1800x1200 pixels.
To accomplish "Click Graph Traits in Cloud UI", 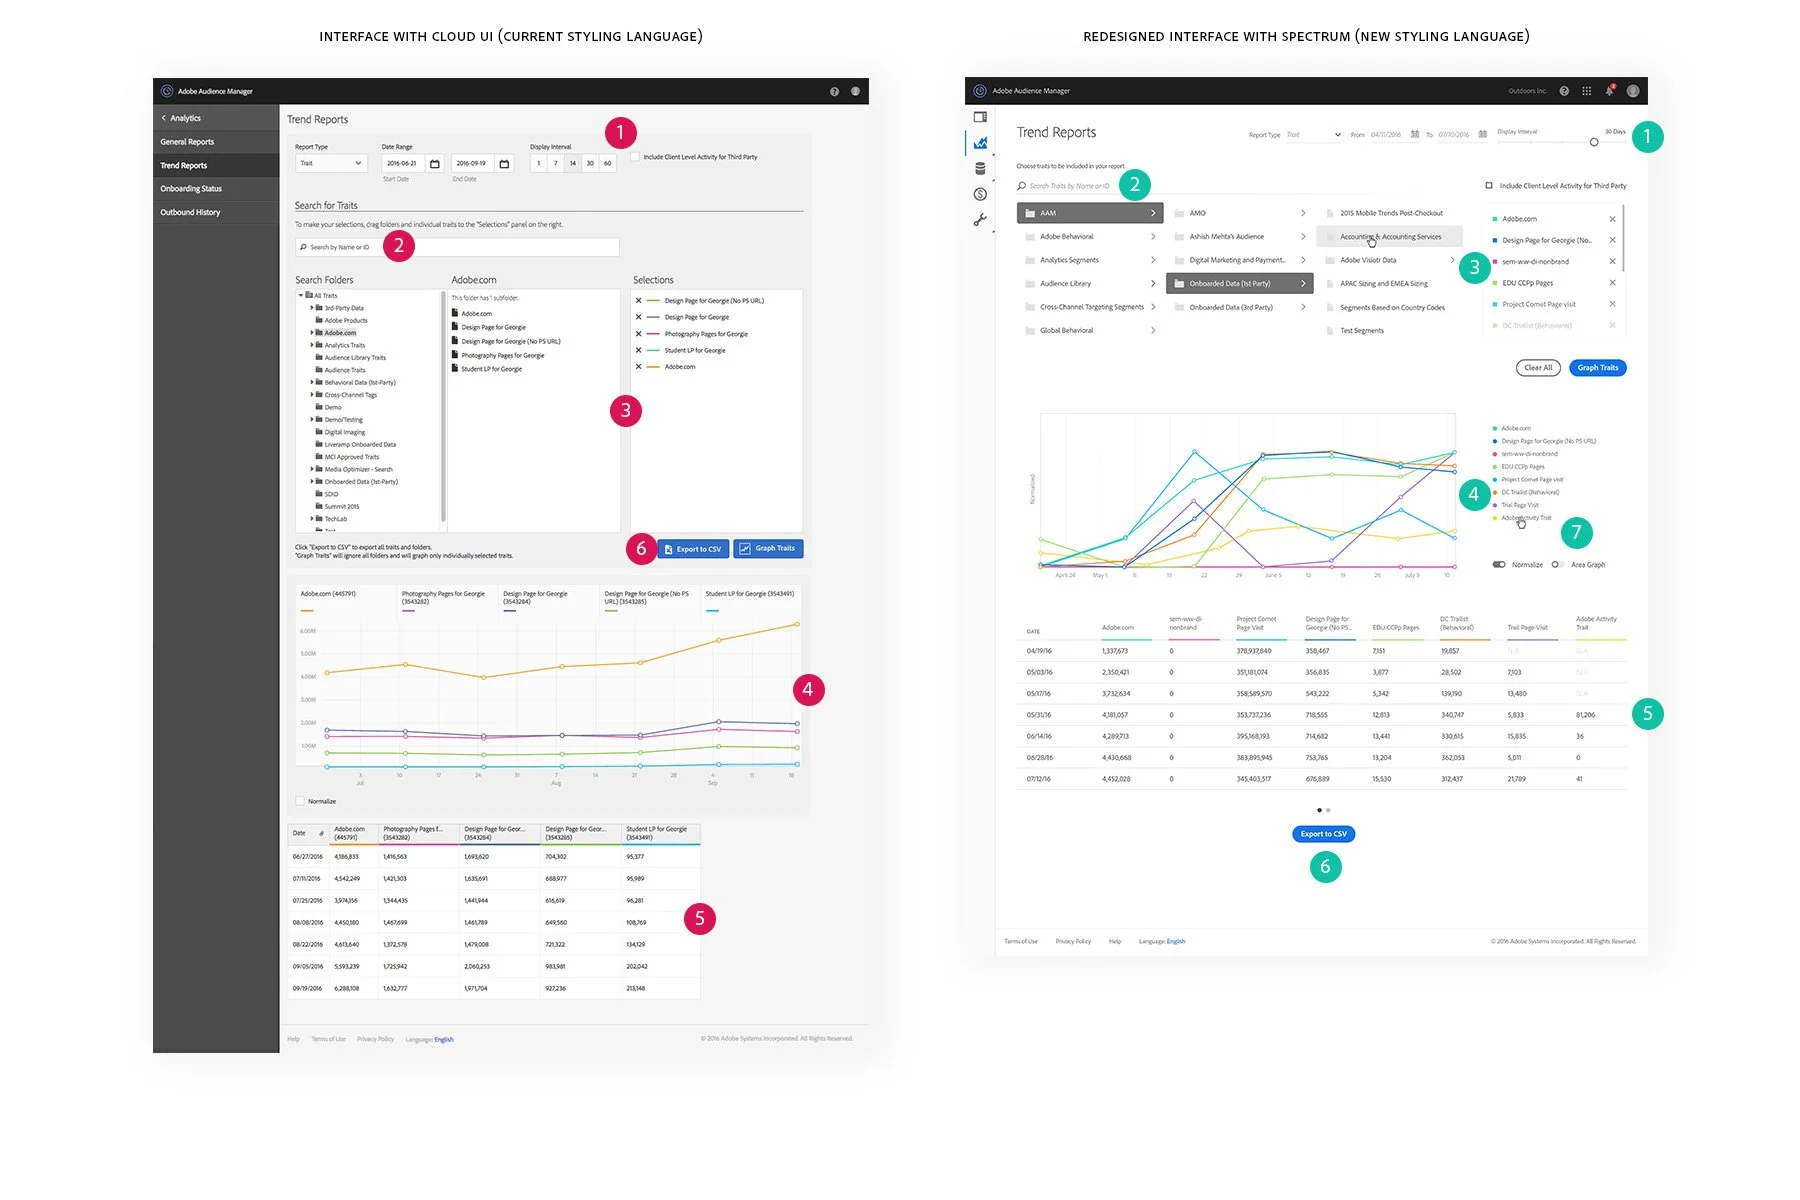I will [x=768, y=549].
